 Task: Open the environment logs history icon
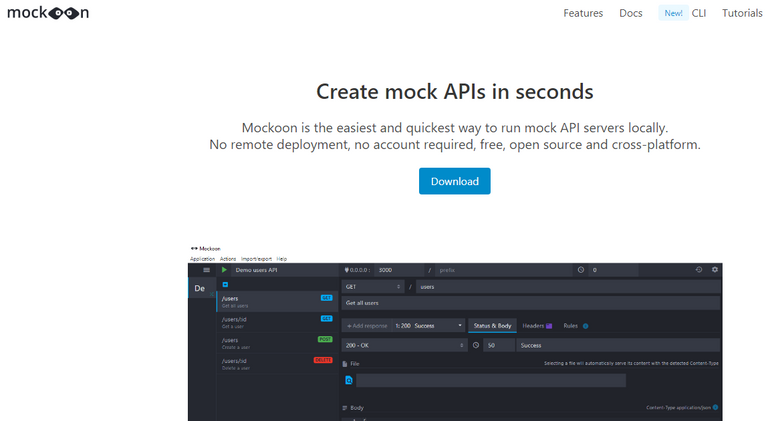tap(699, 270)
